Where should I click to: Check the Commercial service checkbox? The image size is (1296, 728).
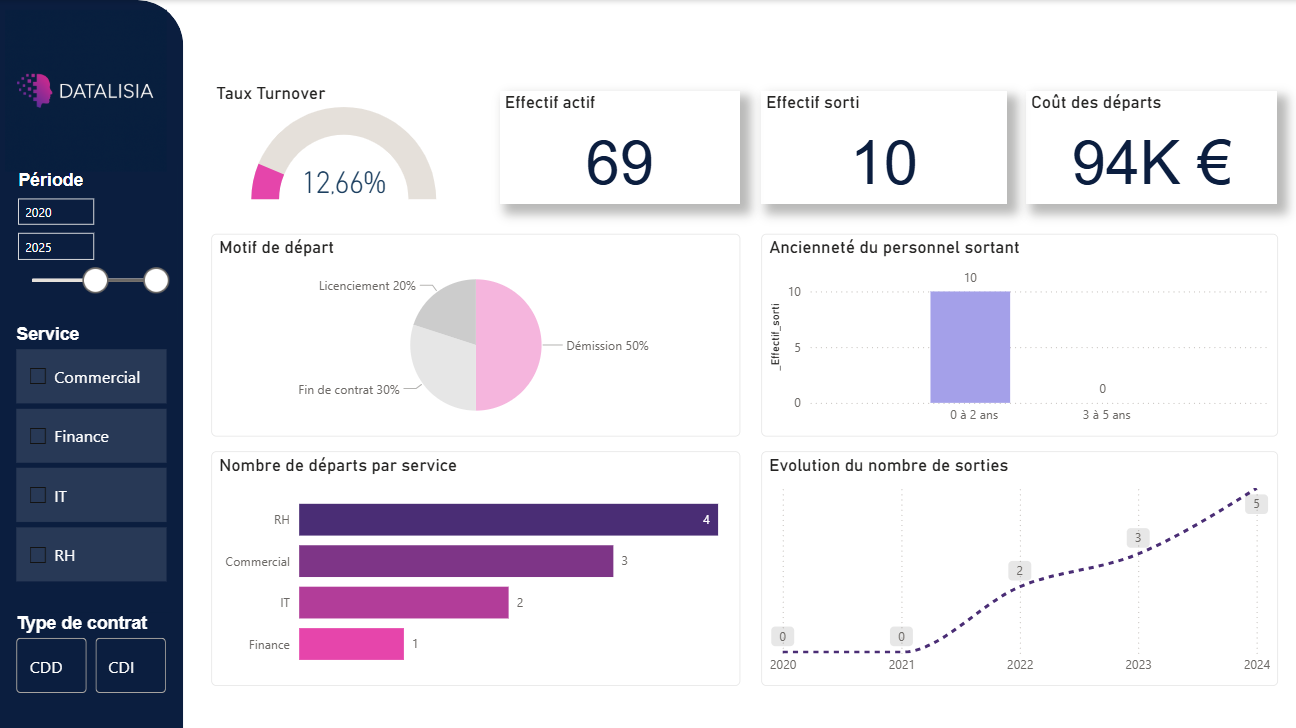pyautogui.click(x=38, y=377)
